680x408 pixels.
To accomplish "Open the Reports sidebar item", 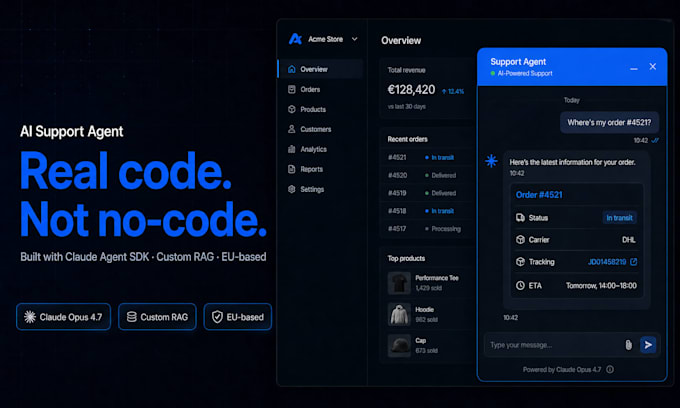I will (320, 169).
